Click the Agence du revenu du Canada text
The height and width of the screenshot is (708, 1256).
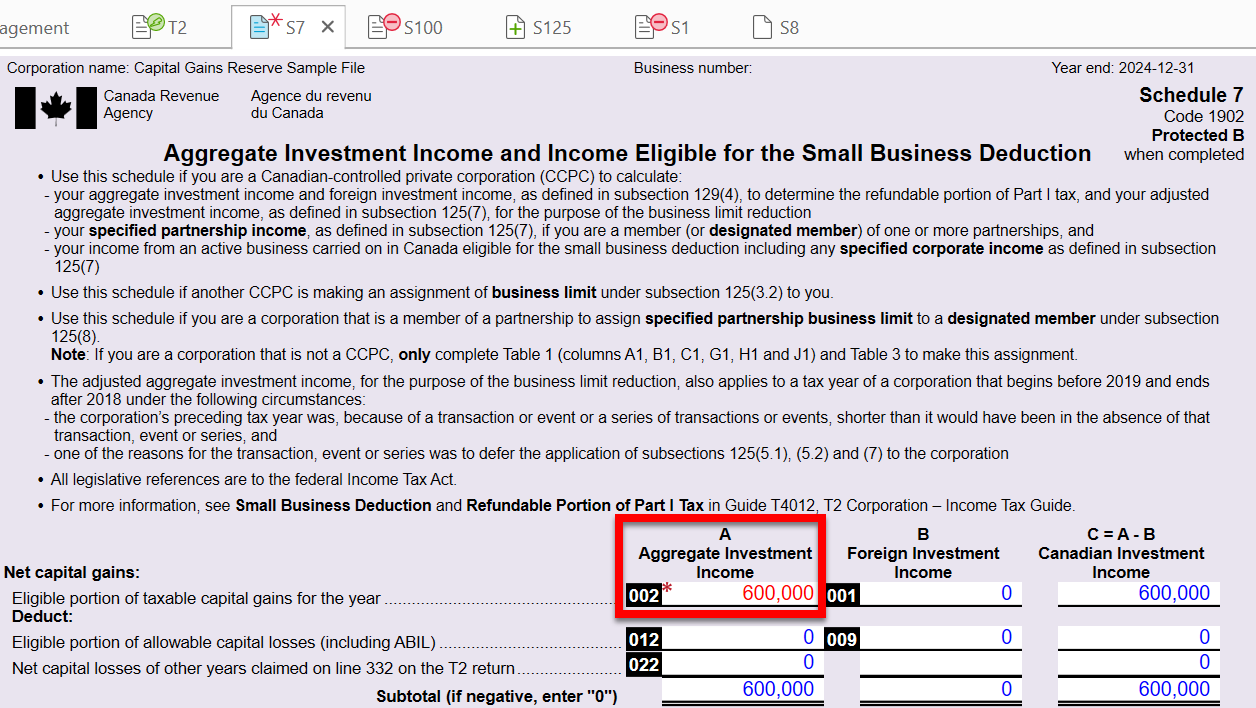pos(311,105)
